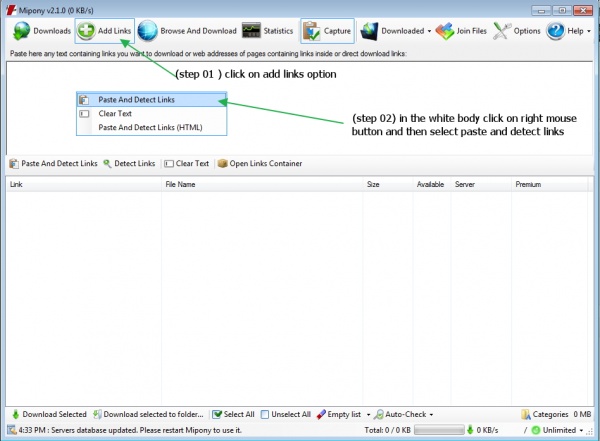Open the Unlimited speed dropdown arrow
The height and width of the screenshot is (441, 600).
pyautogui.click(x=581, y=430)
